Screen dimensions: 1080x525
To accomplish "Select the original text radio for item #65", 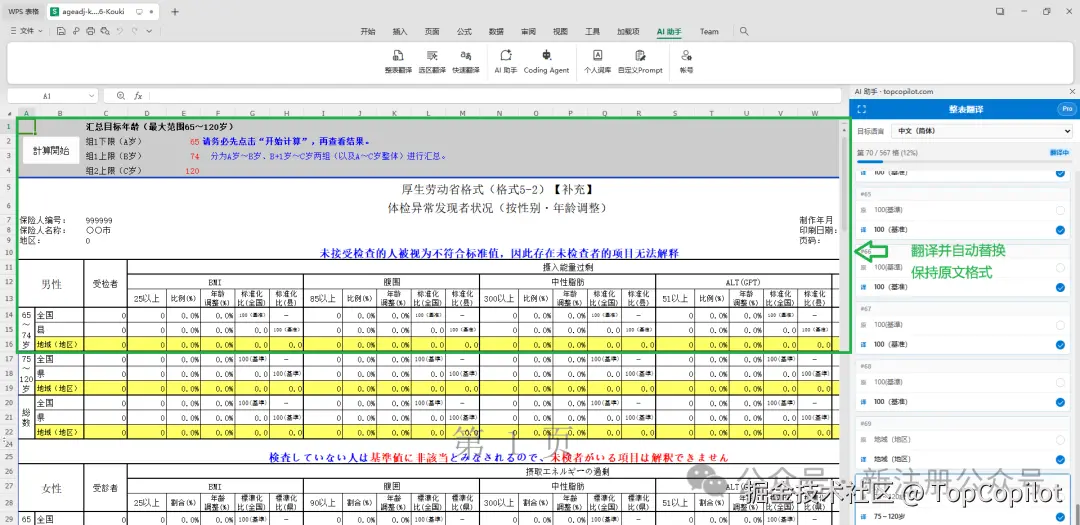I will pyautogui.click(x=1060, y=210).
